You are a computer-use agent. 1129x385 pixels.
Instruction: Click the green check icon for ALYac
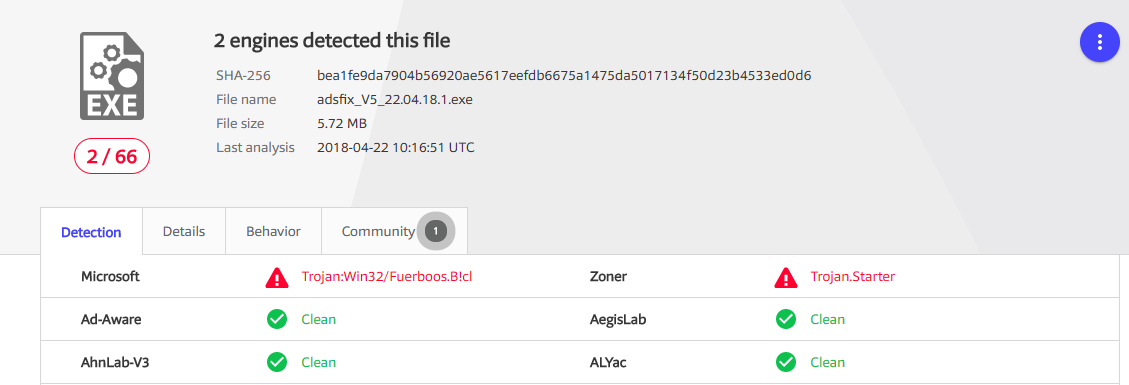786,362
